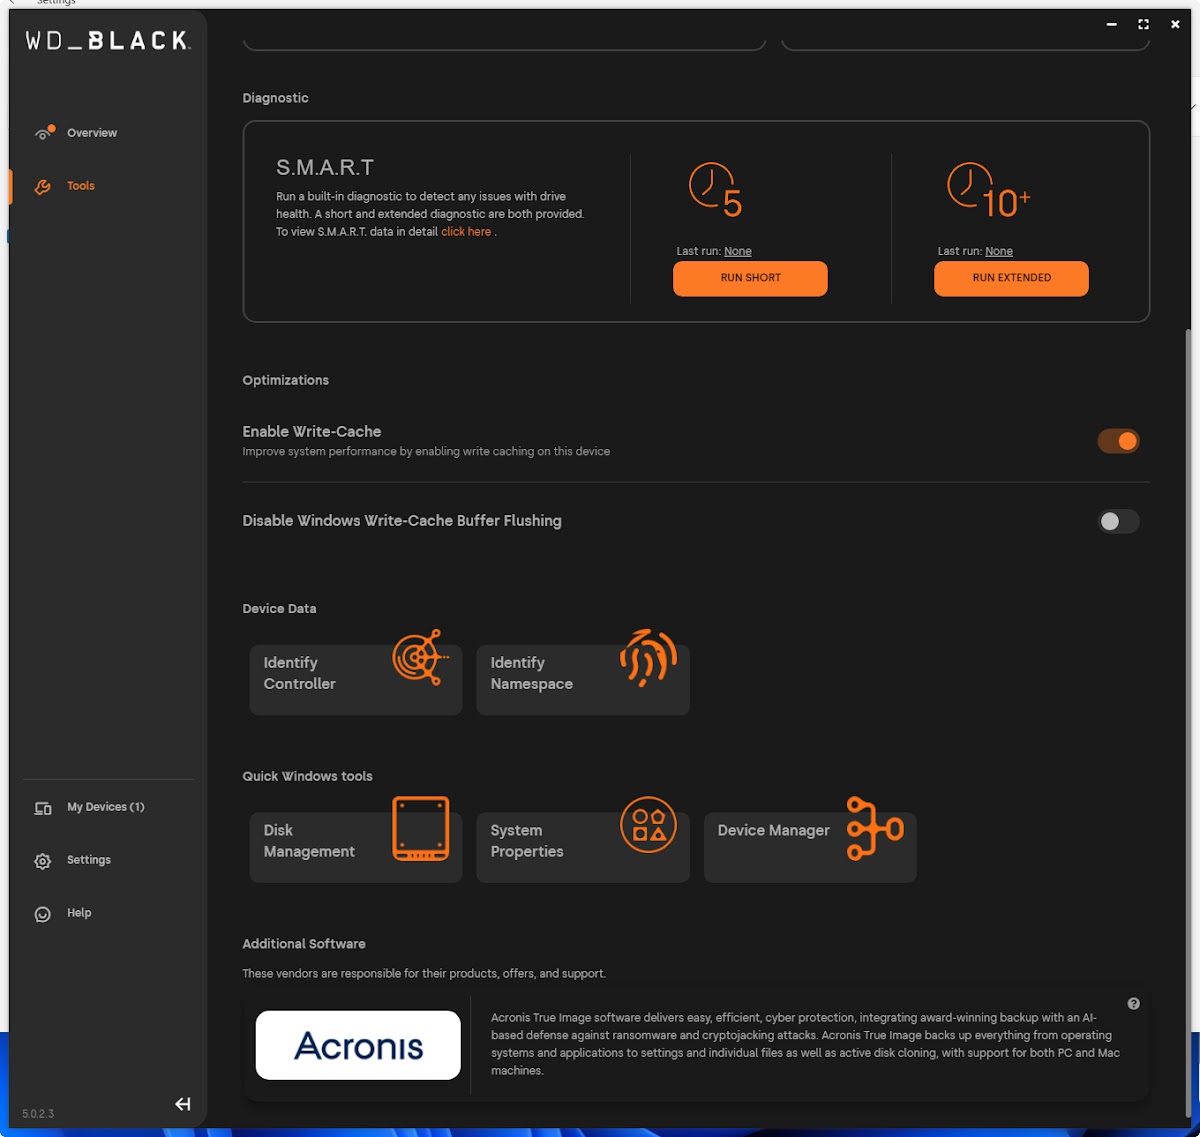Click the Device Manager tree icon
Screen dimensions: 1200x1137
pyautogui.click(x=875, y=829)
